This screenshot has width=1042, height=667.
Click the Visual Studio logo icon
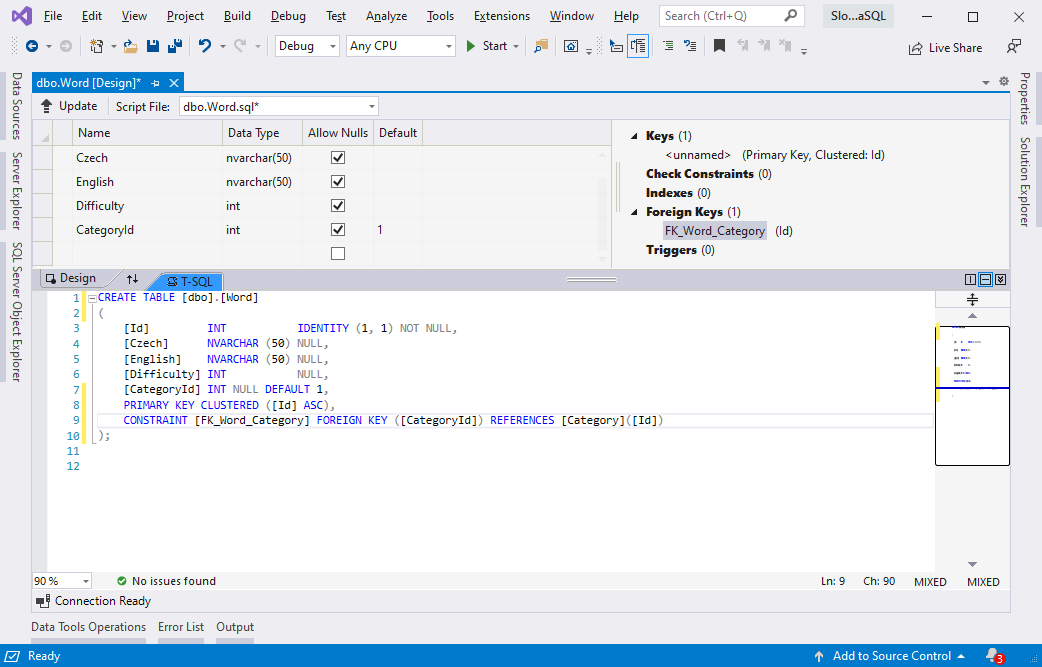click(x=22, y=15)
